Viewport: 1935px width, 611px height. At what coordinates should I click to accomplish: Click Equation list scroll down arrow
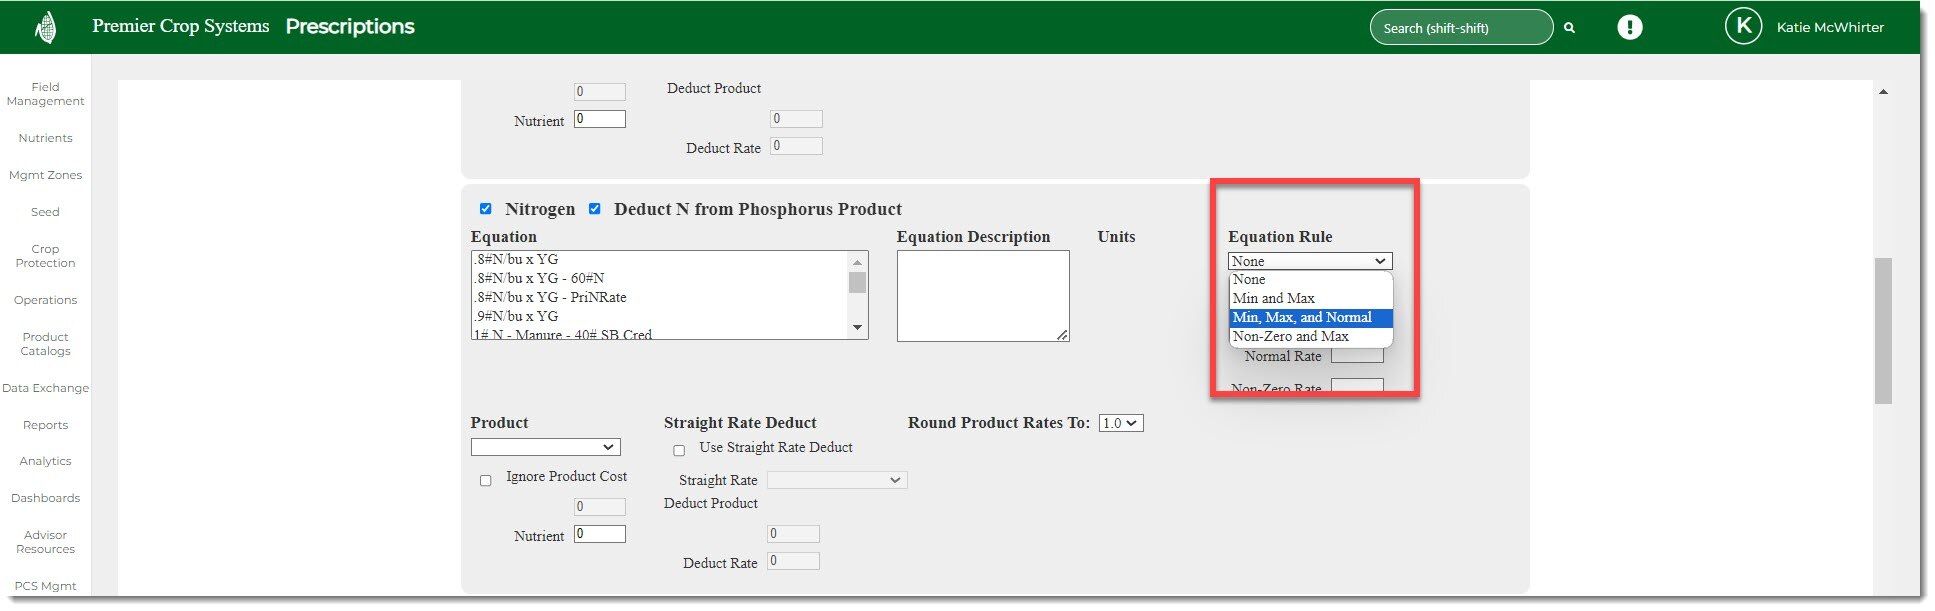pyautogui.click(x=857, y=328)
